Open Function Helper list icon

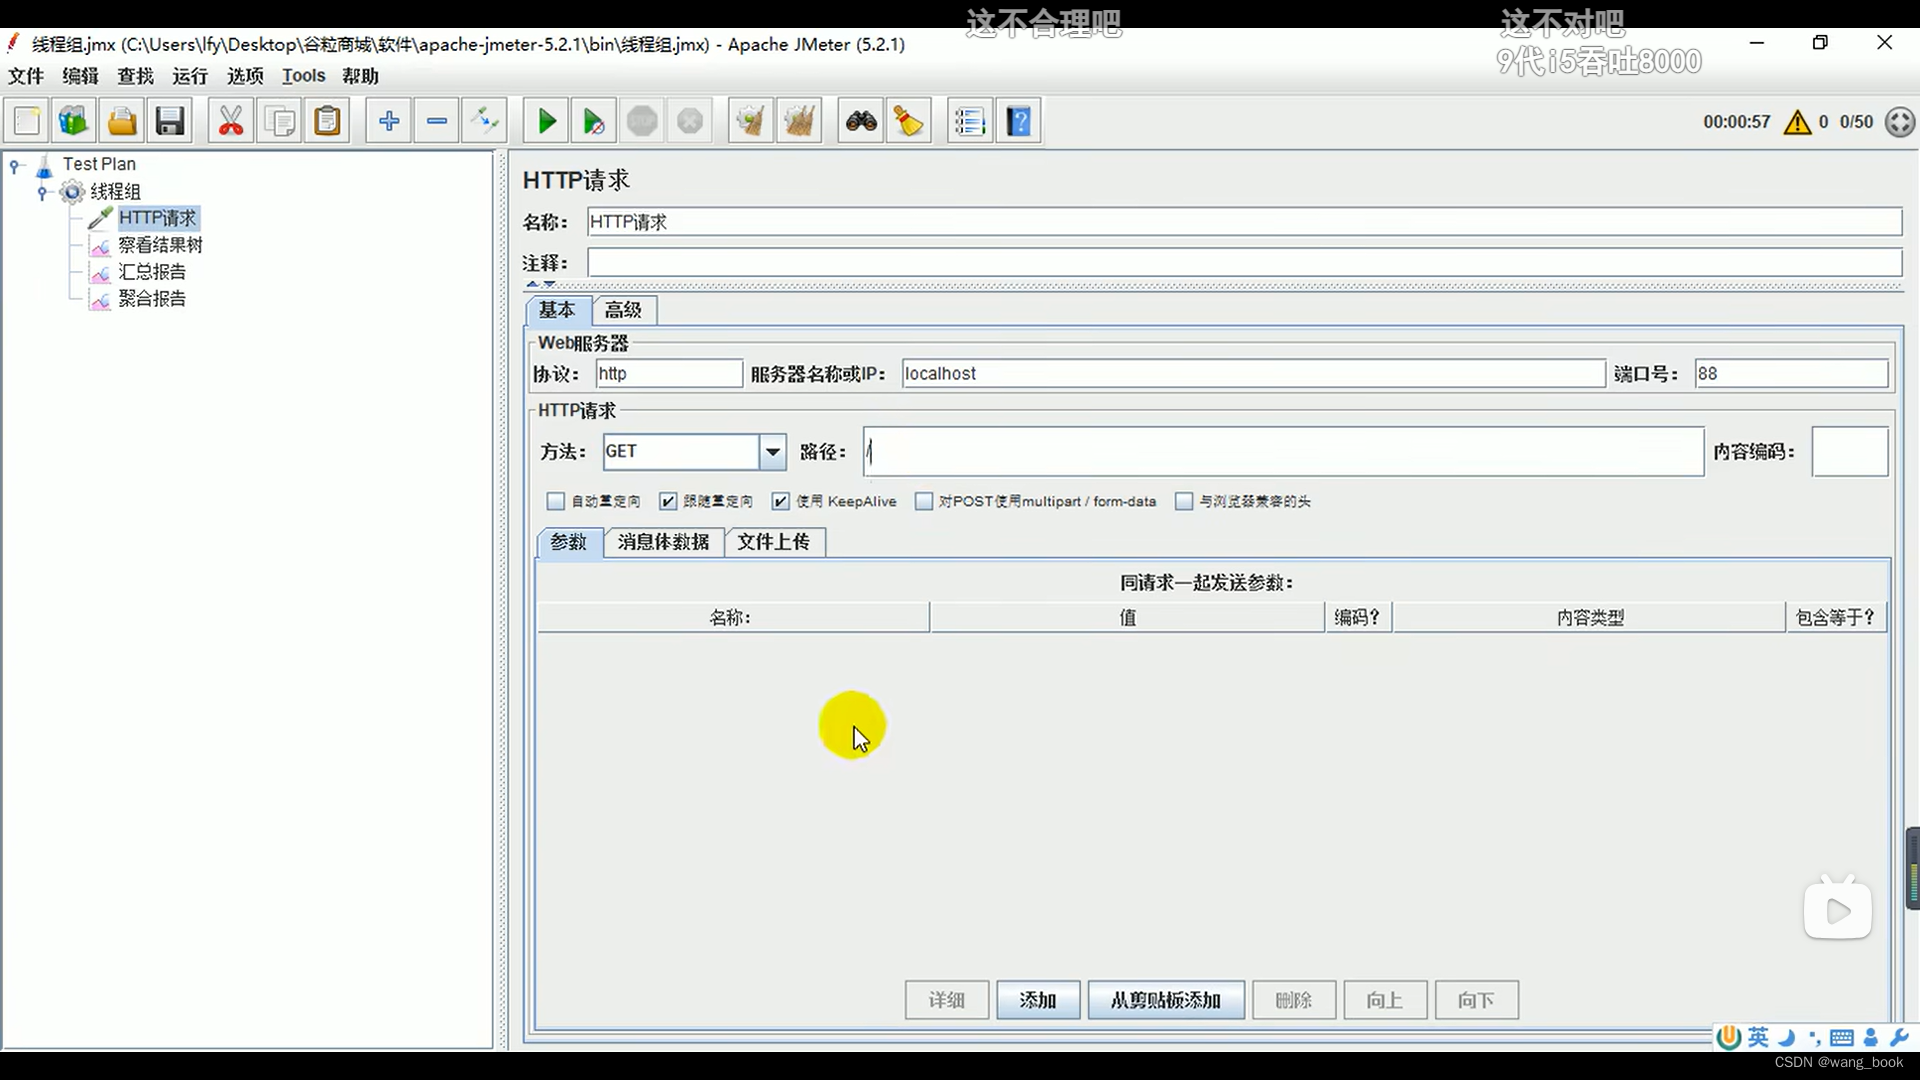970,121
